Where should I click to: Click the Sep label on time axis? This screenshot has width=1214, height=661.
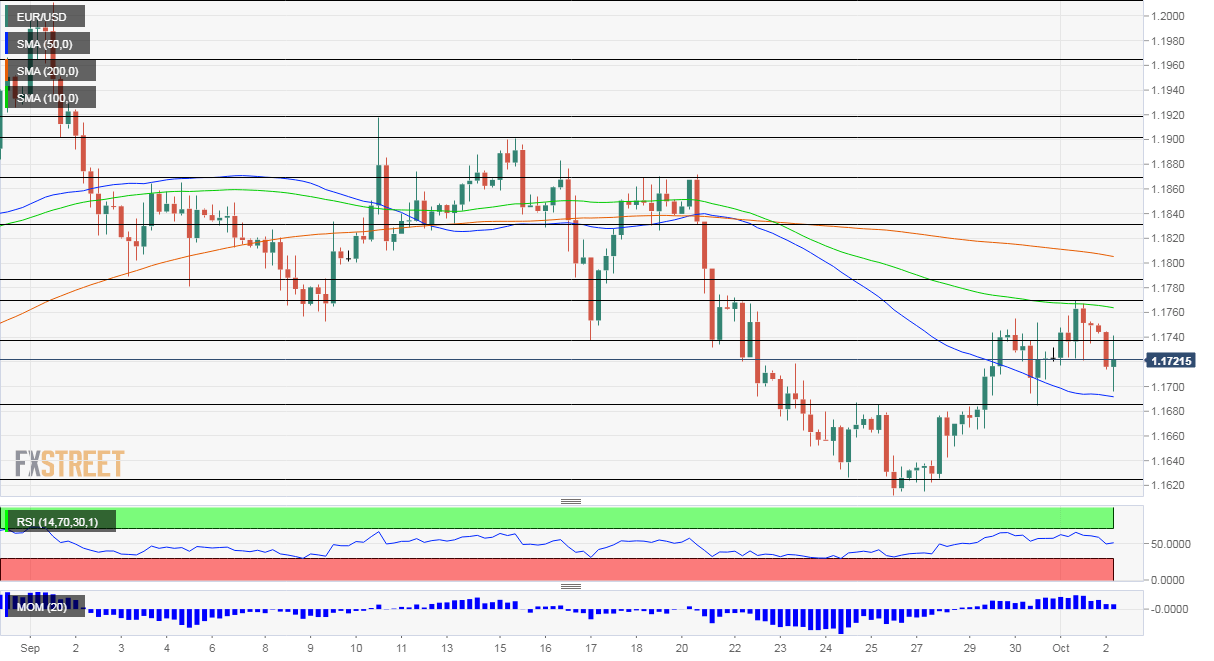tap(29, 648)
